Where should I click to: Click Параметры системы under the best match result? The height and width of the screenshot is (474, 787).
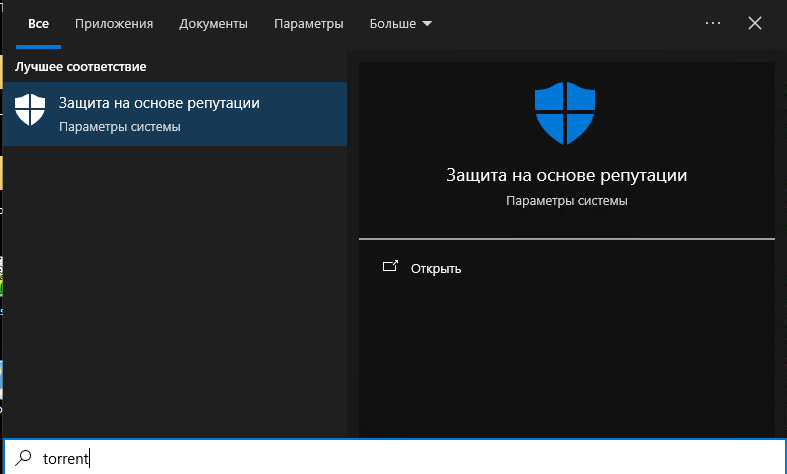coord(119,127)
